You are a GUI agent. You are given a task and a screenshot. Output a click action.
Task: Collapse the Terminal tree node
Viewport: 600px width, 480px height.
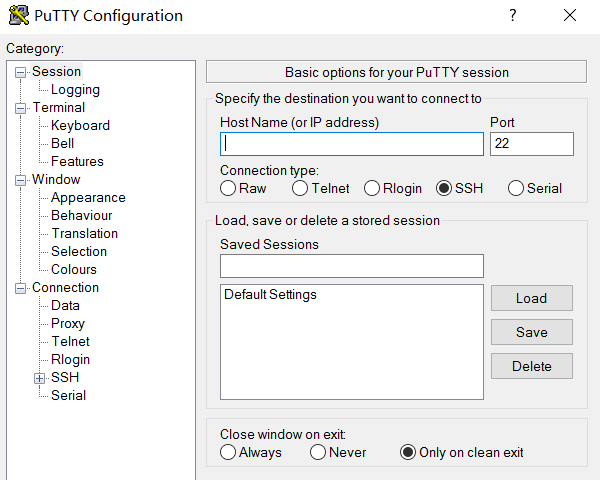(x=20, y=108)
